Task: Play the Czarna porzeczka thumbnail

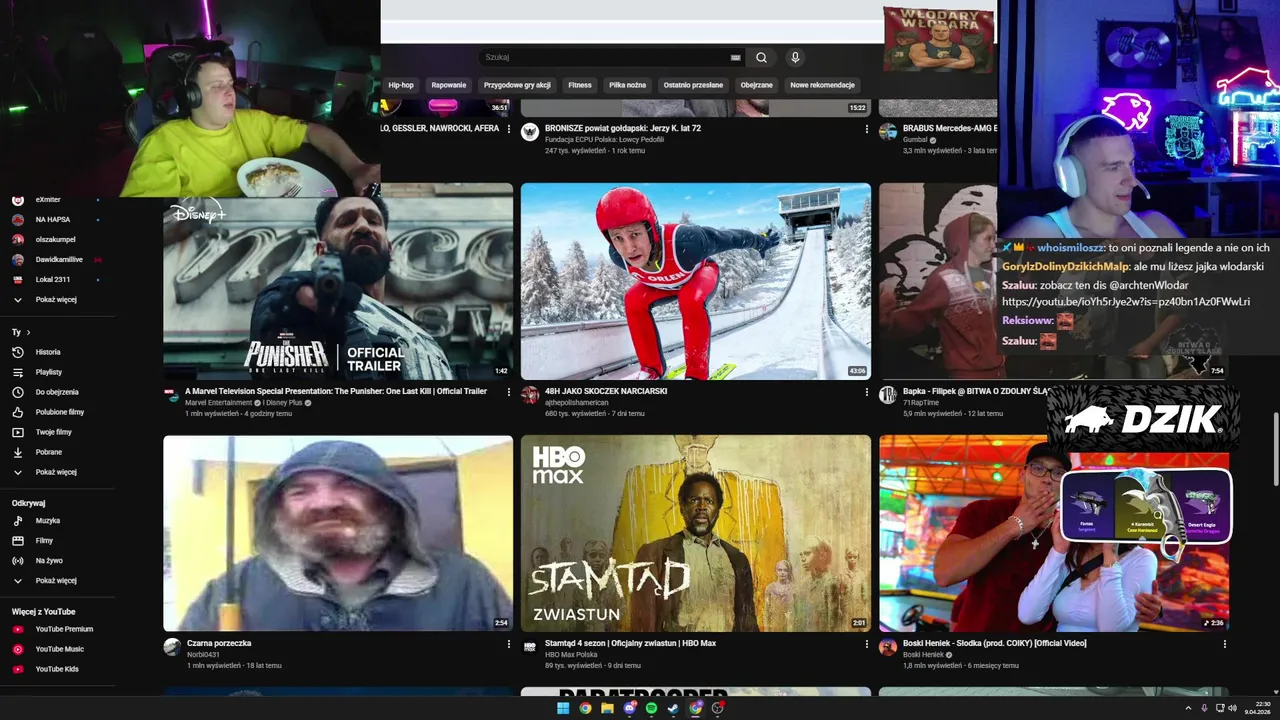Action: click(338, 533)
